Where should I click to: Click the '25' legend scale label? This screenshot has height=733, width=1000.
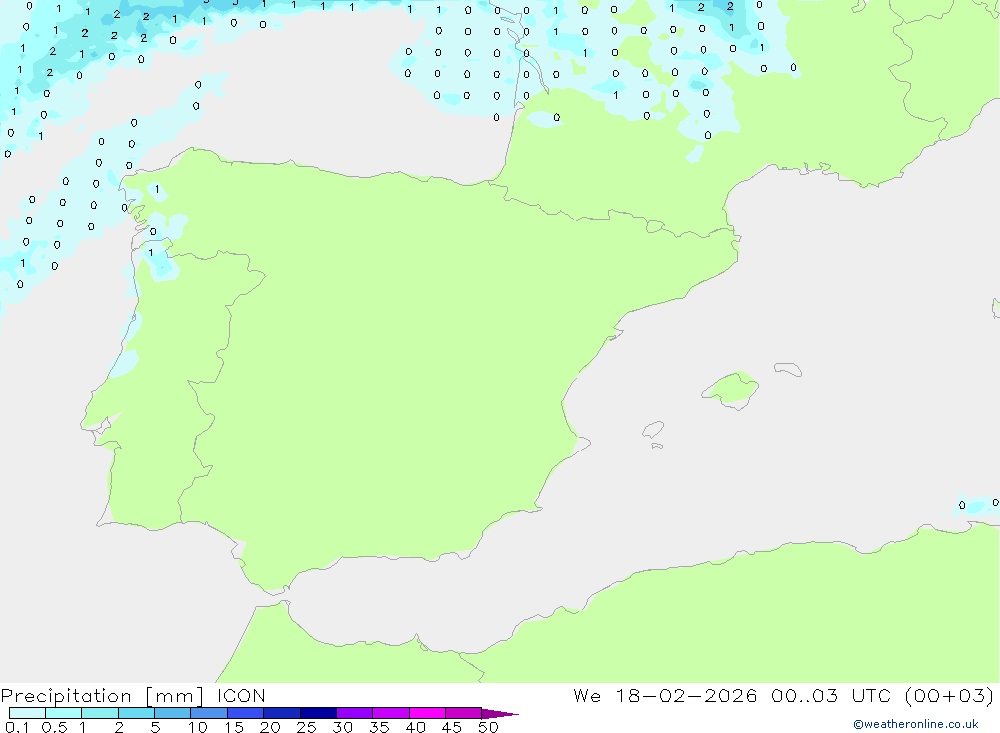point(306,727)
